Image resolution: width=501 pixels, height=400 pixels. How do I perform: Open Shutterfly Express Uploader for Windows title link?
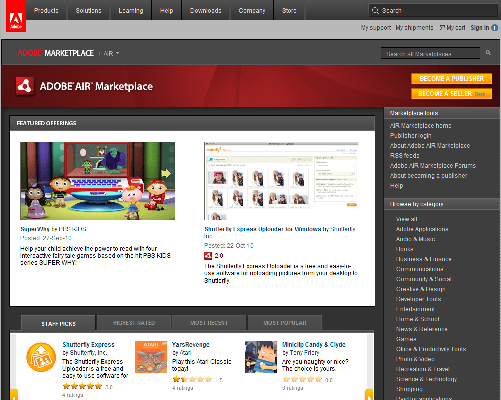(x=280, y=232)
